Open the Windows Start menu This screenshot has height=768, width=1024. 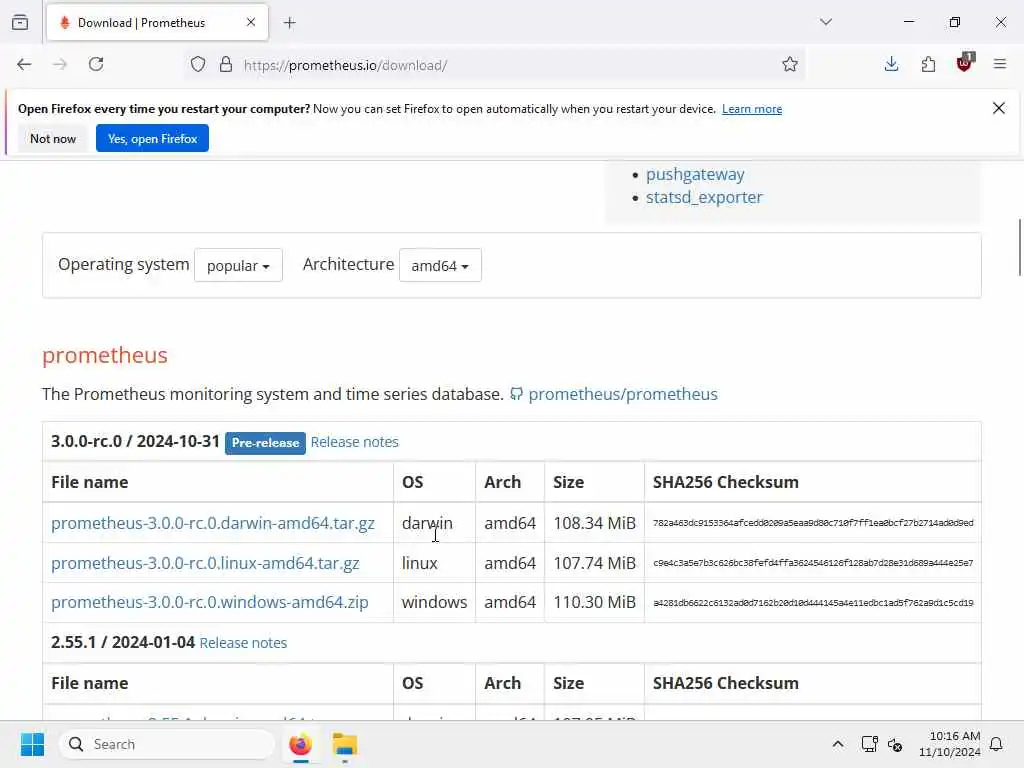tap(32, 744)
